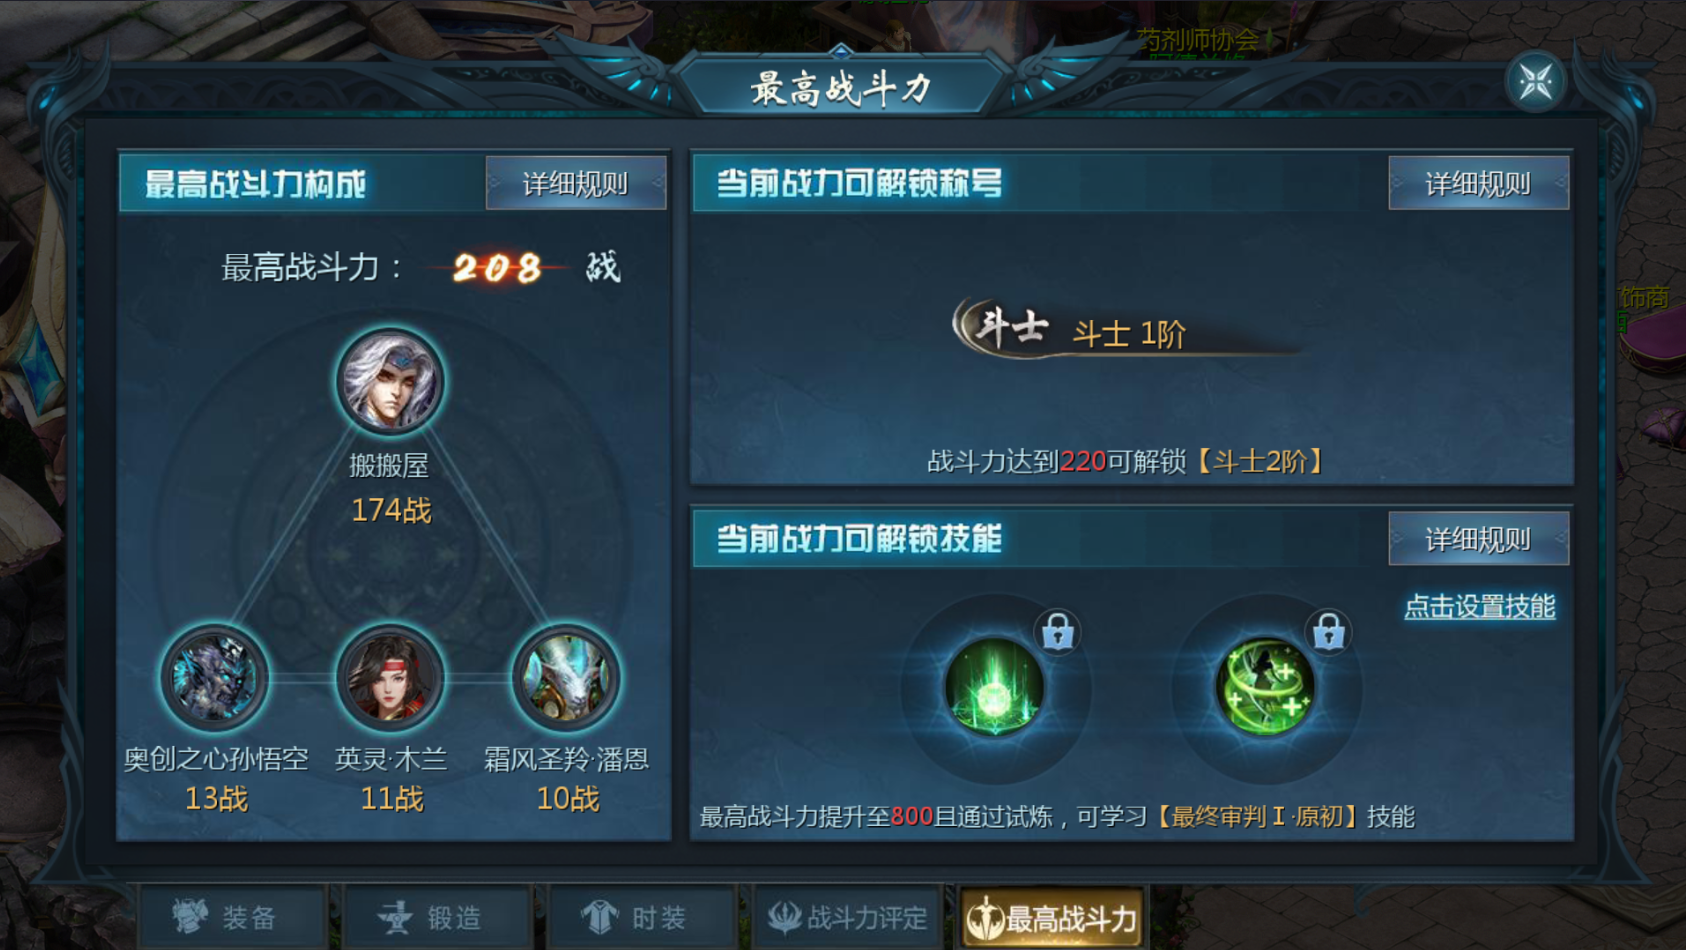
Task: Select the 英灵·木兰 hero portrait
Action: coord(390,678)
